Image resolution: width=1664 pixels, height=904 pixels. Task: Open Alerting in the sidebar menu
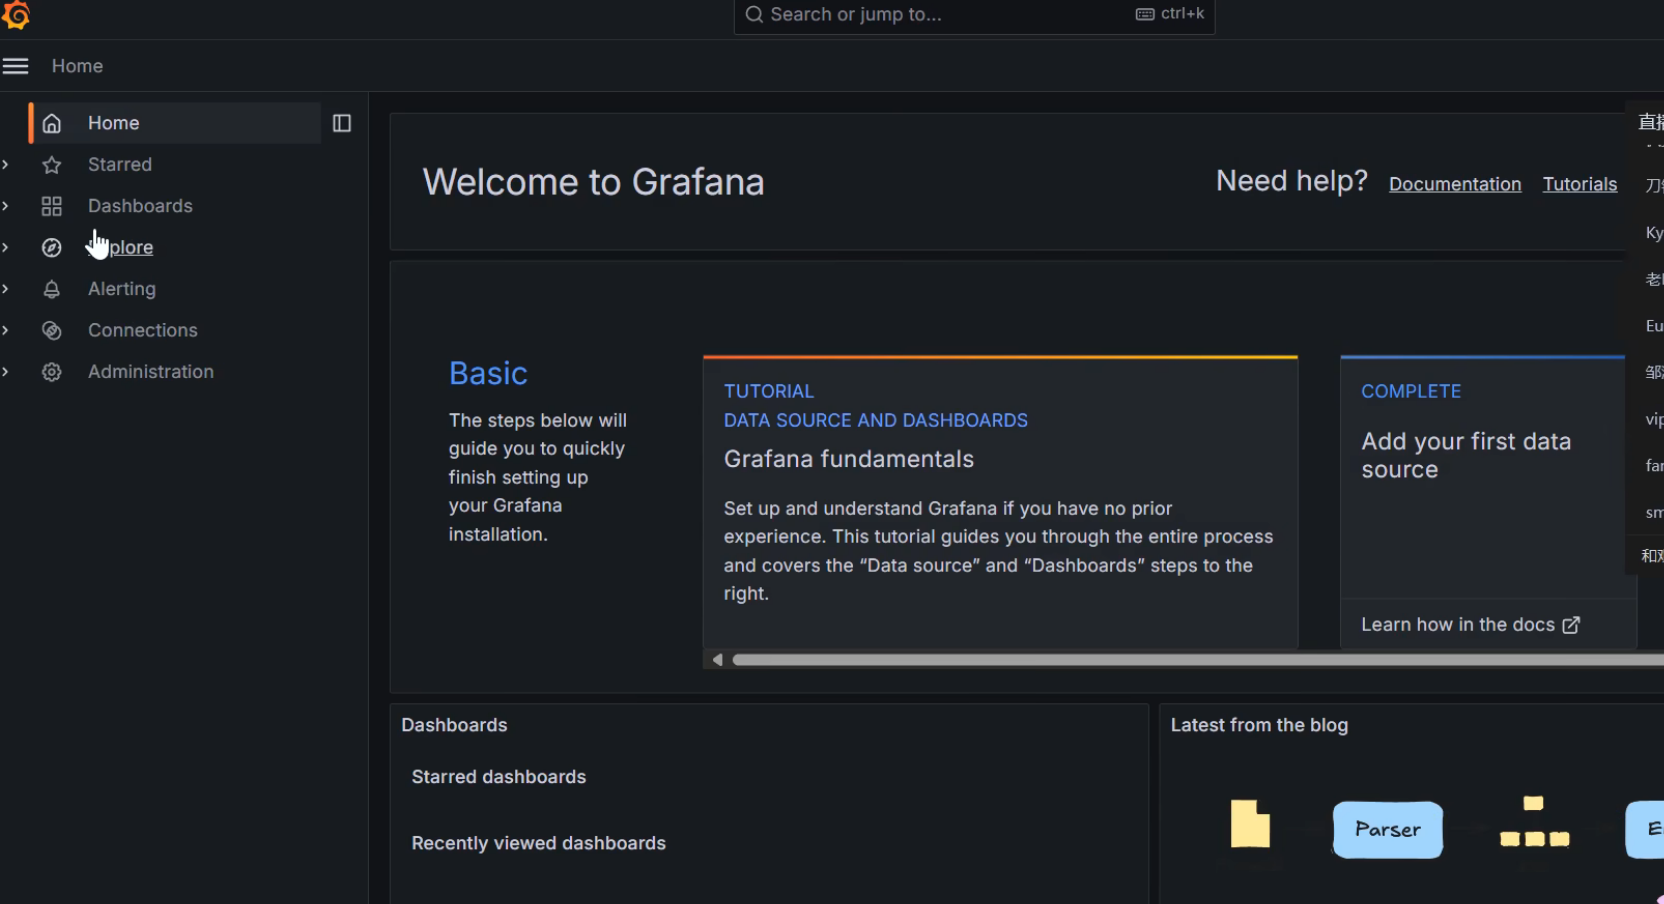click(122, 289)
